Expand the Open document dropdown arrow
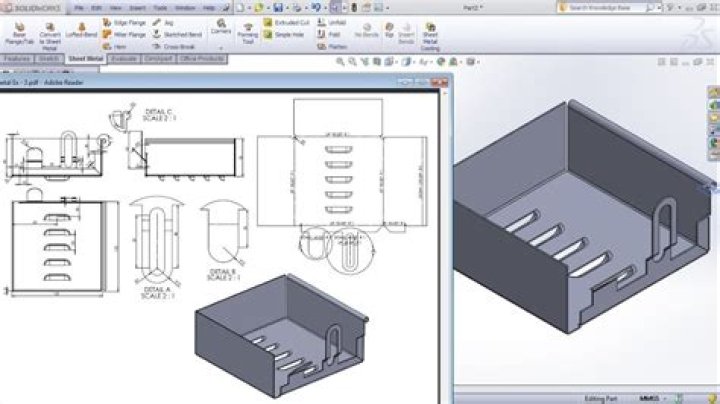The image size is (720, 404). (x=267, y=8)
